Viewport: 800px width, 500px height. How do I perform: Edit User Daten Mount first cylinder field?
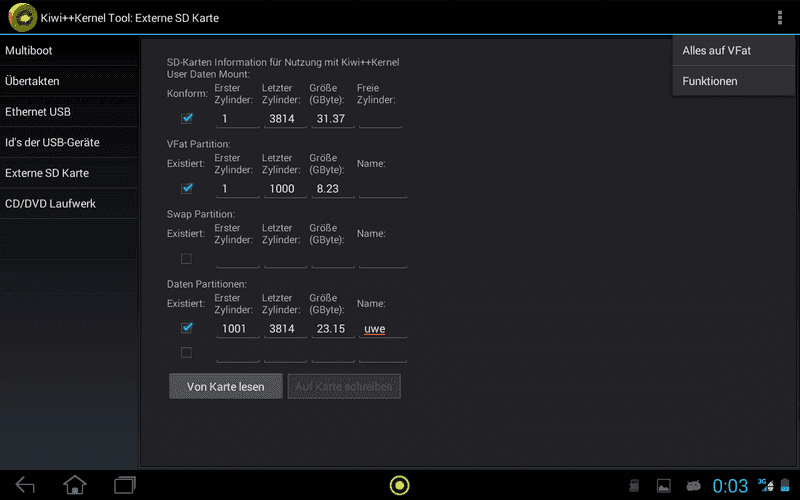coord(238,119)
